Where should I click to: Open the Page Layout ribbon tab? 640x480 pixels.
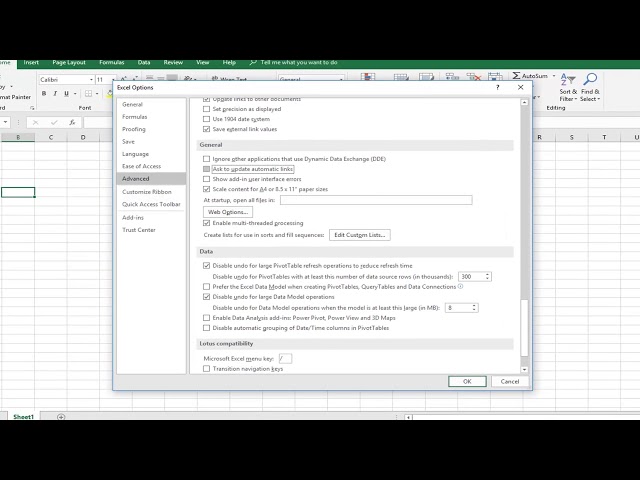pyautogui.click(x=69, y=62)
